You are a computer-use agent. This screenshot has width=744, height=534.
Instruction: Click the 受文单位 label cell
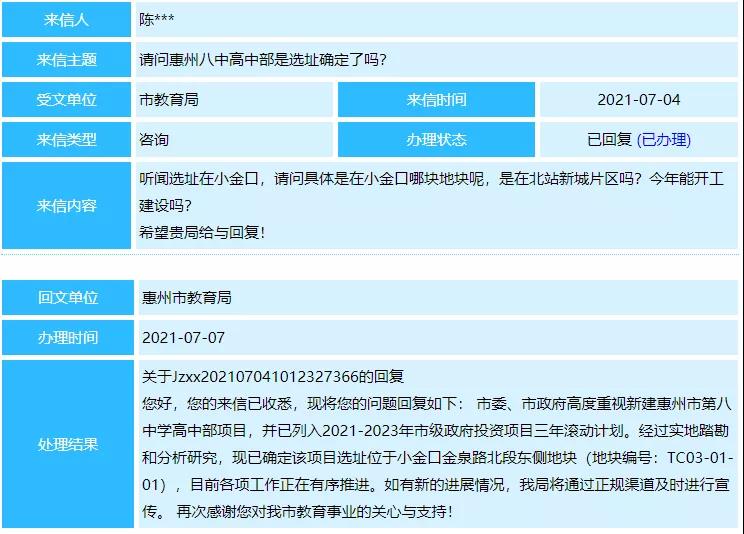[x=66, y=100]
